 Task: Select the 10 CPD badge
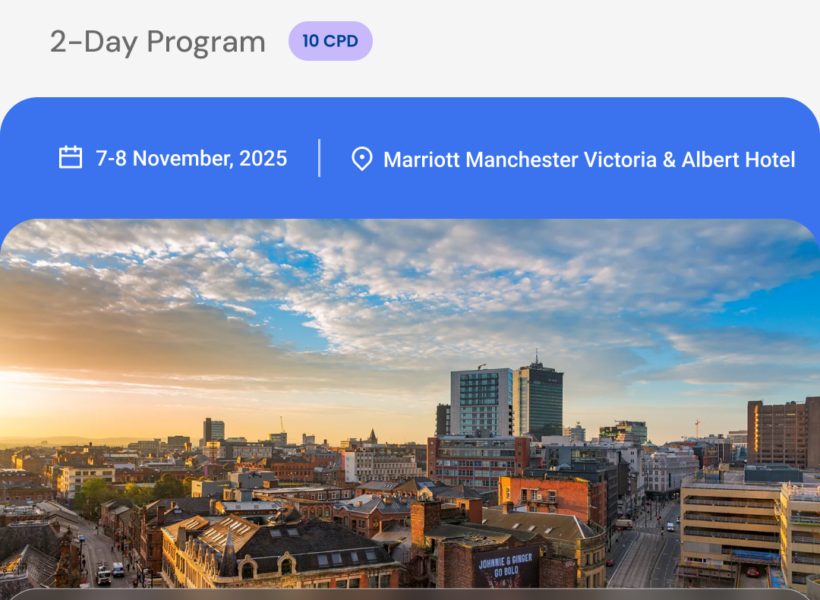[330, 41]
